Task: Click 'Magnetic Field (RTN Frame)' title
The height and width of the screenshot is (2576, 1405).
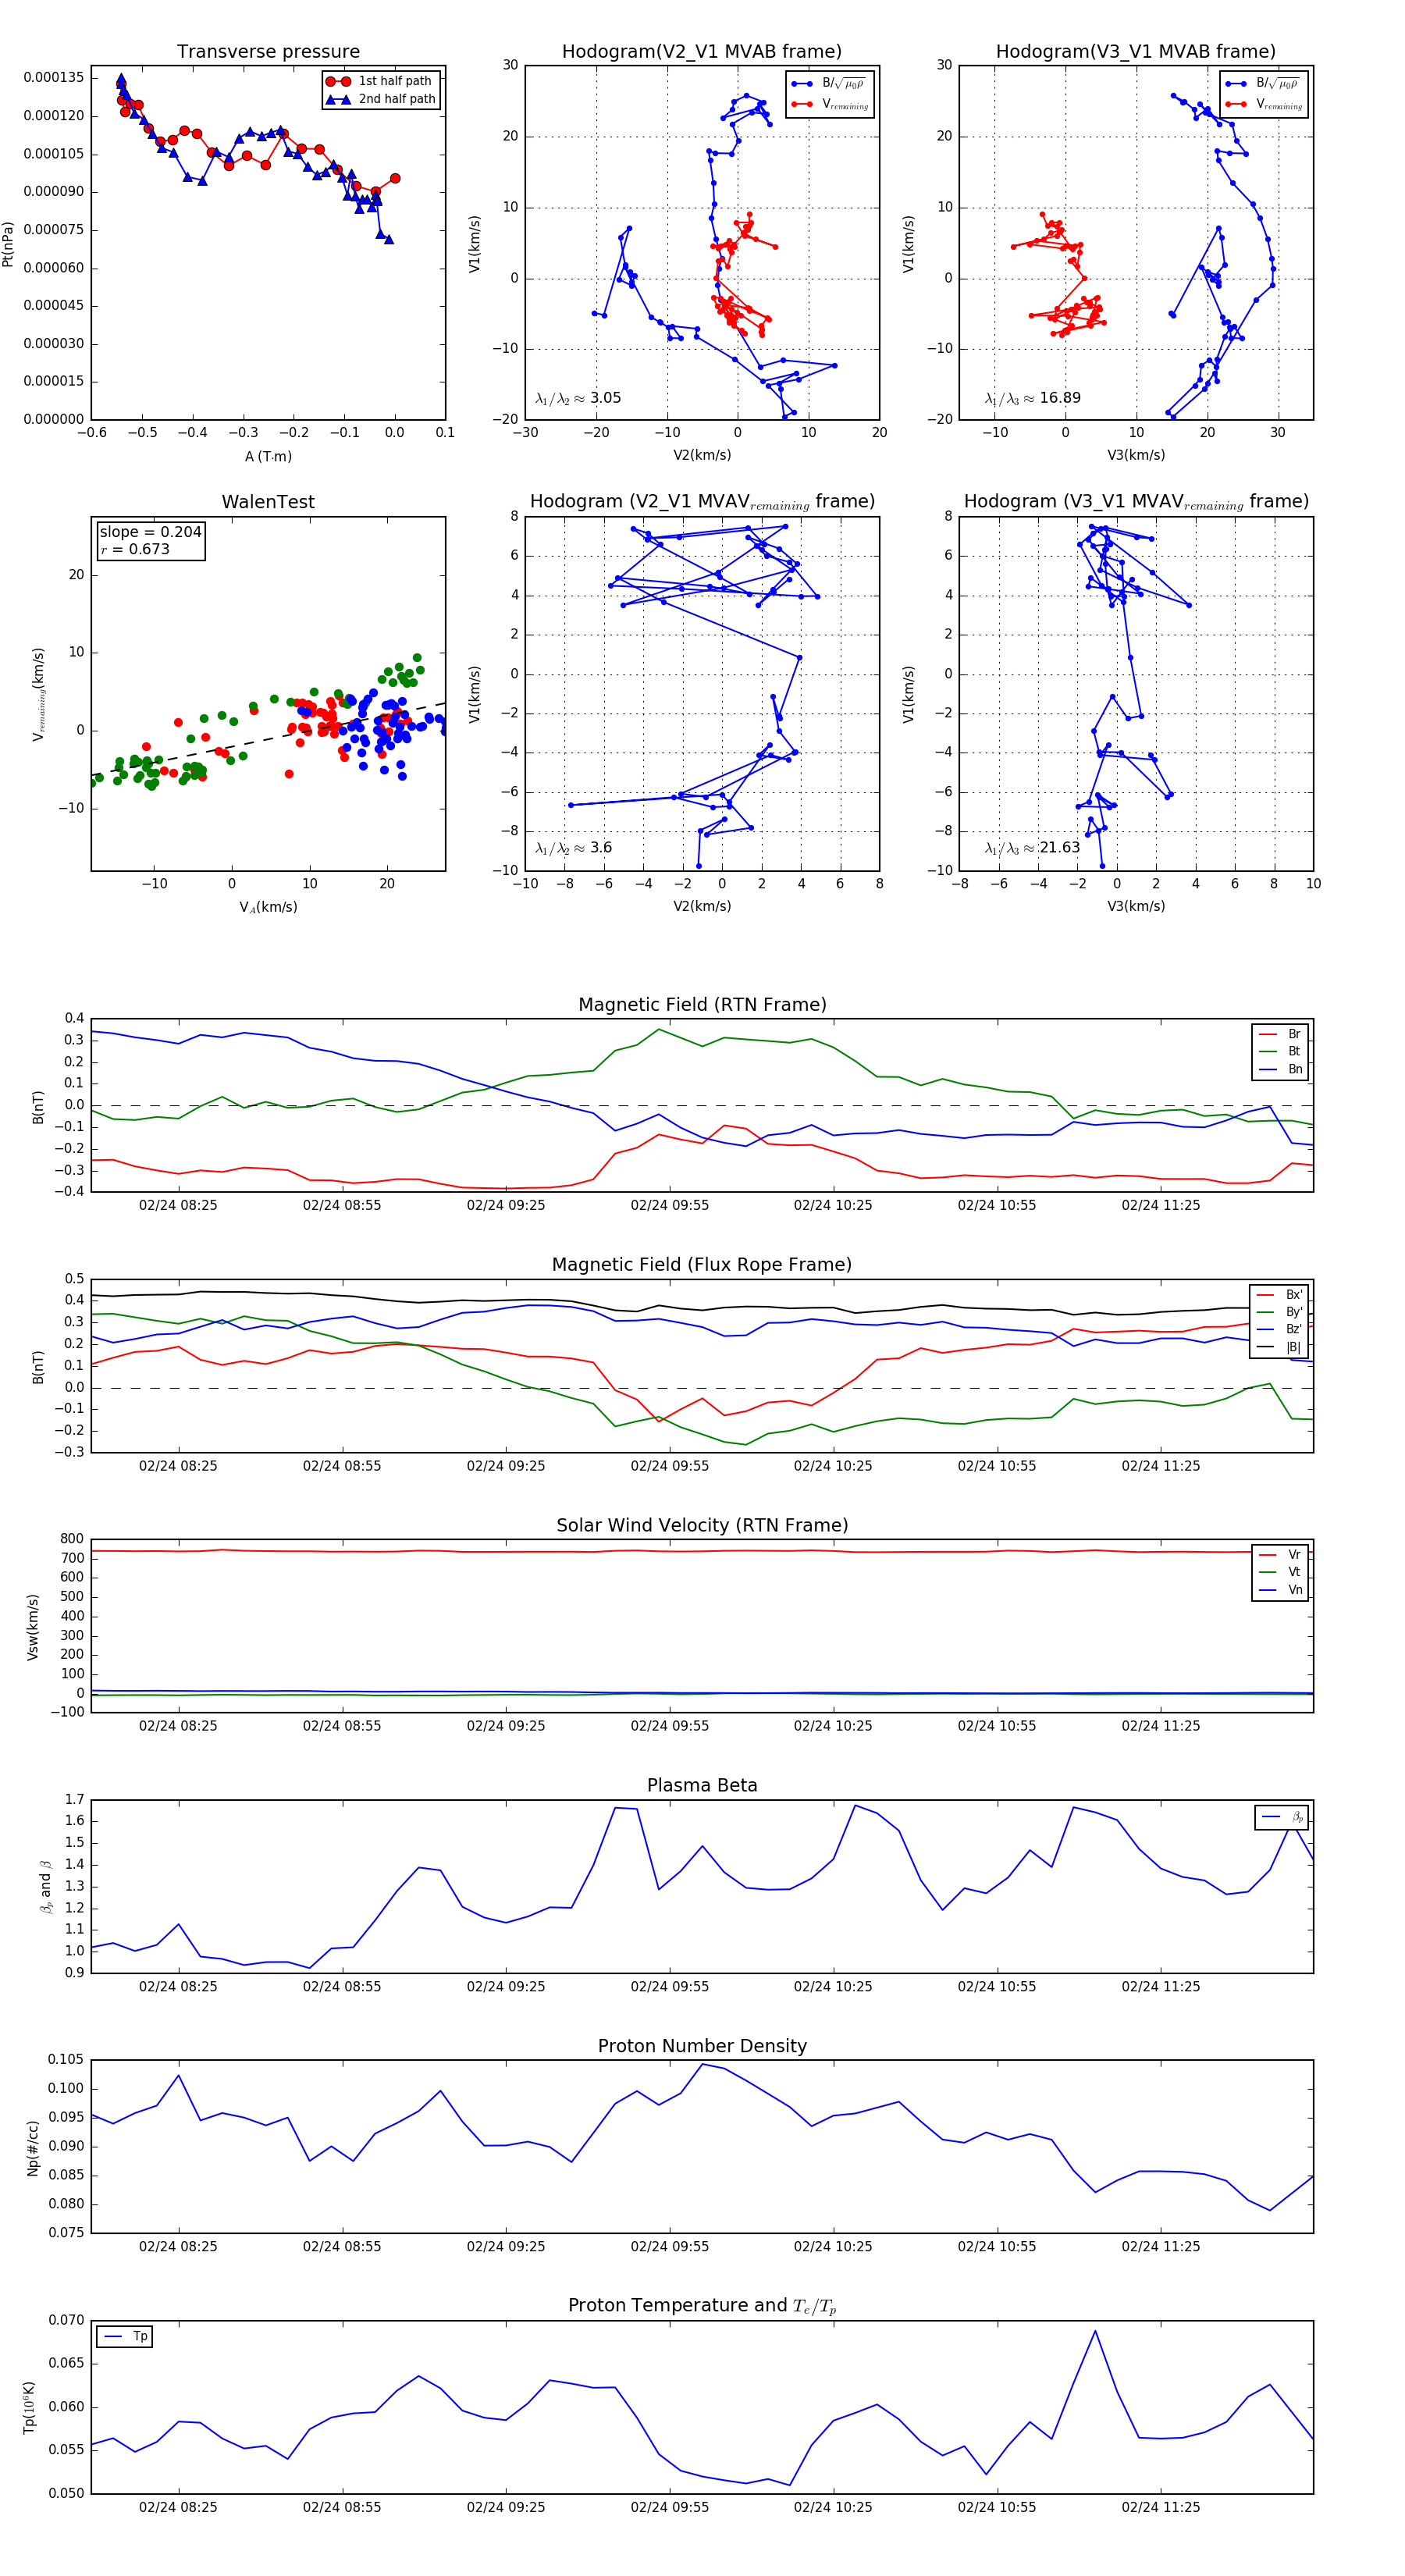Action: tap(702, 1005)
